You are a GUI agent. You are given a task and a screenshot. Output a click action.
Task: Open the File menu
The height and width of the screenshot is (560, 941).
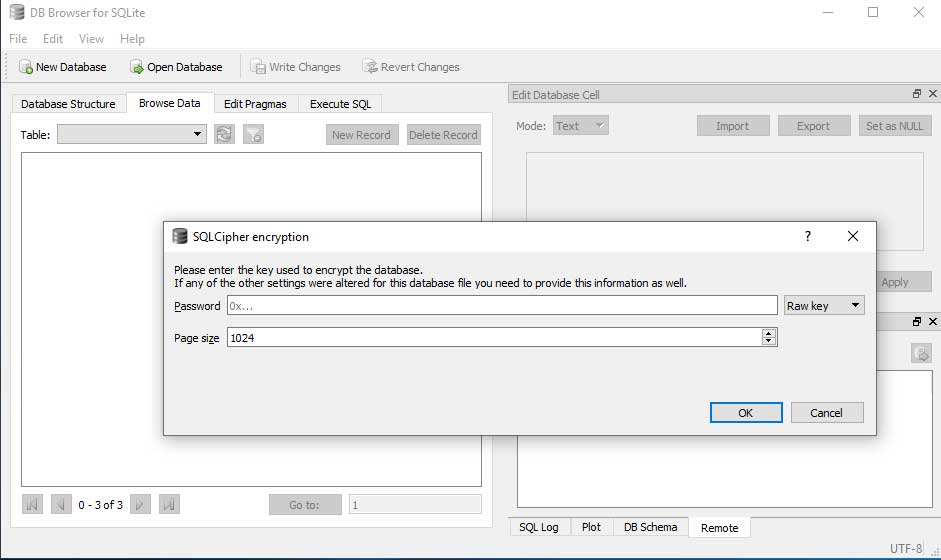18,38
